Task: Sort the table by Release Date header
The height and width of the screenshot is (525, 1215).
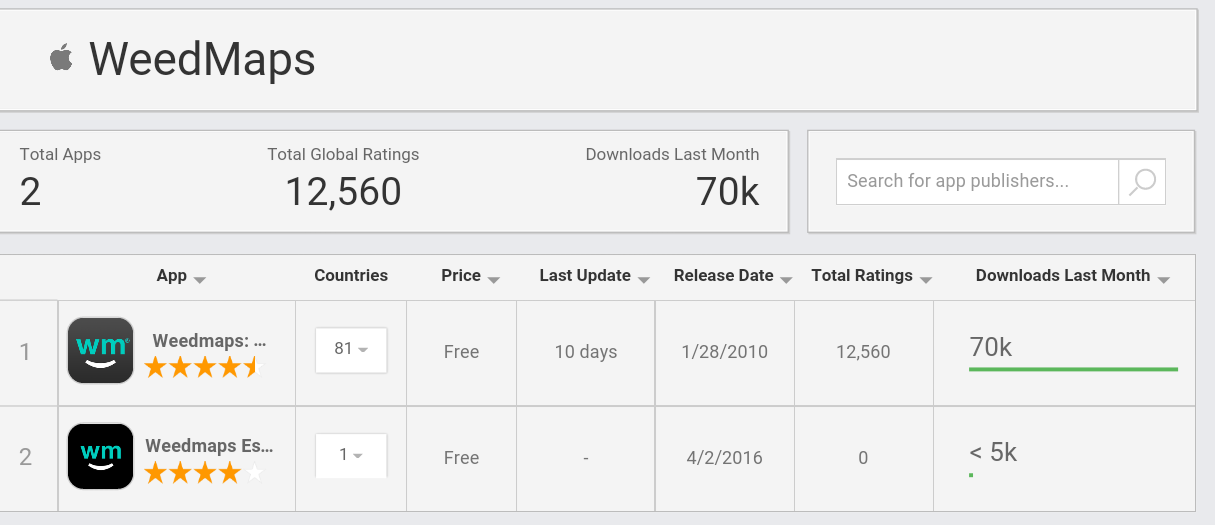Action: click(723, 276)
